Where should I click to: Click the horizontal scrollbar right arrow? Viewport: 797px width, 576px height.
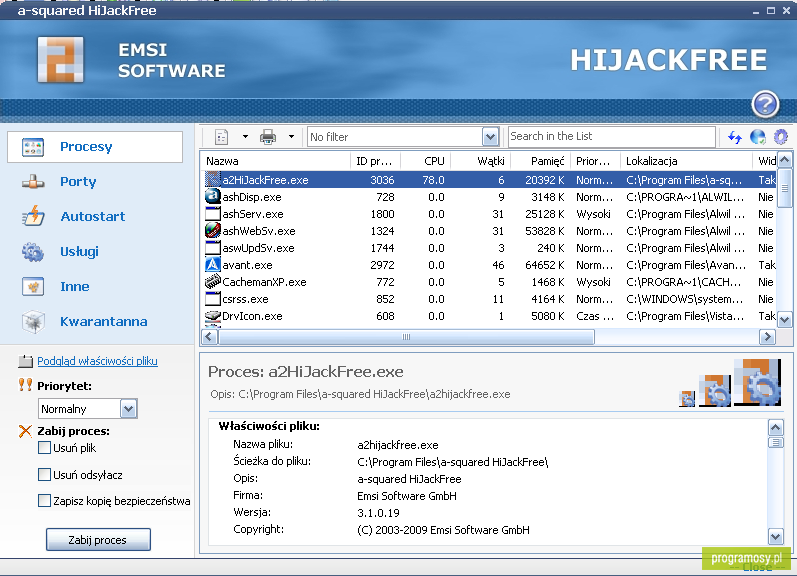[768, 337]
